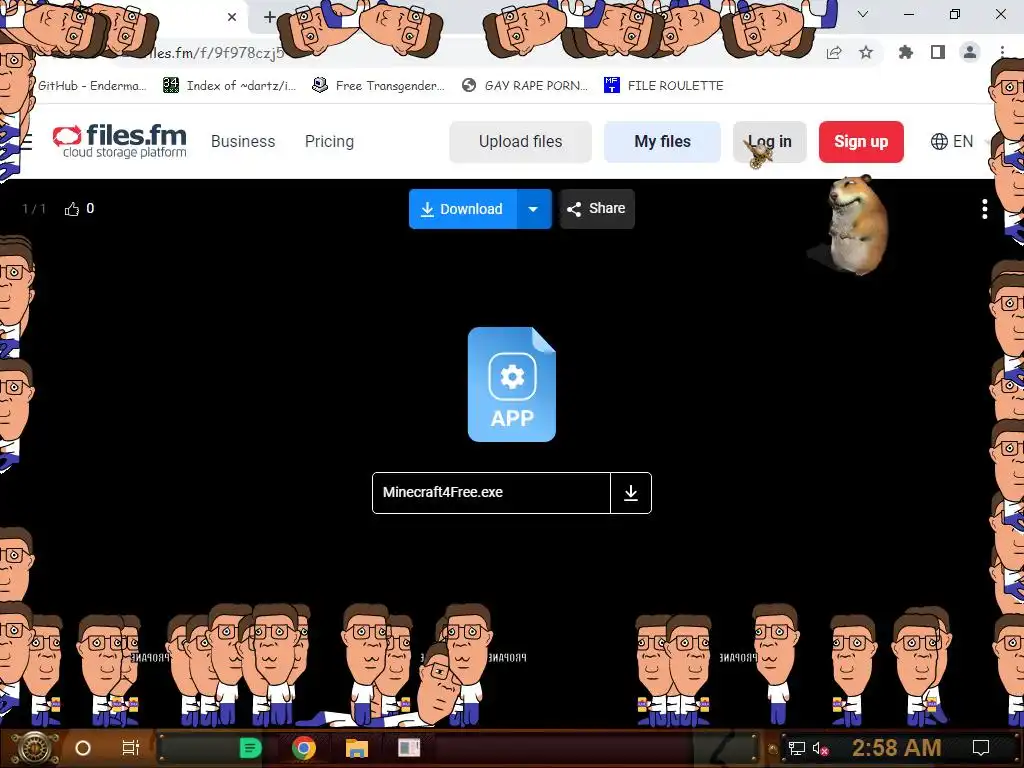Open the Index of ~dartz bookmark
The width and height of the screenshot is (1024, 768).
229,86
